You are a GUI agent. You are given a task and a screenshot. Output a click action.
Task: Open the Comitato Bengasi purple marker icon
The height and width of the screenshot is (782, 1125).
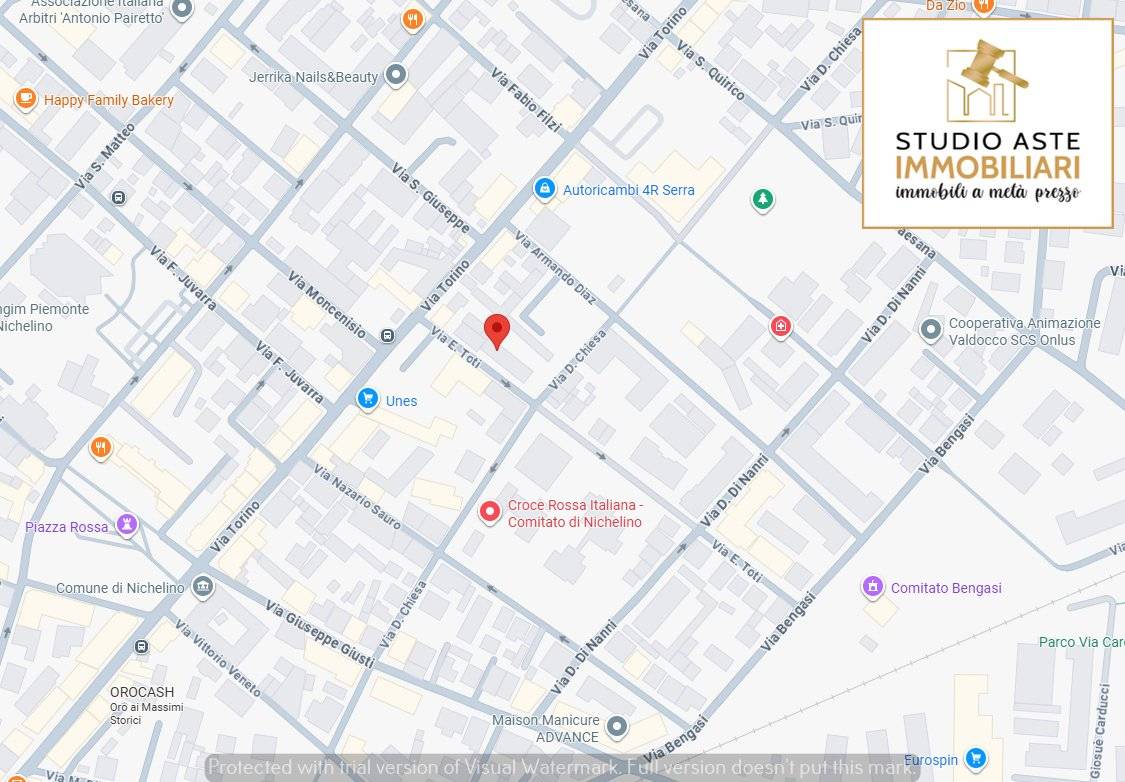pyautogui.click(x=873, y=587)
